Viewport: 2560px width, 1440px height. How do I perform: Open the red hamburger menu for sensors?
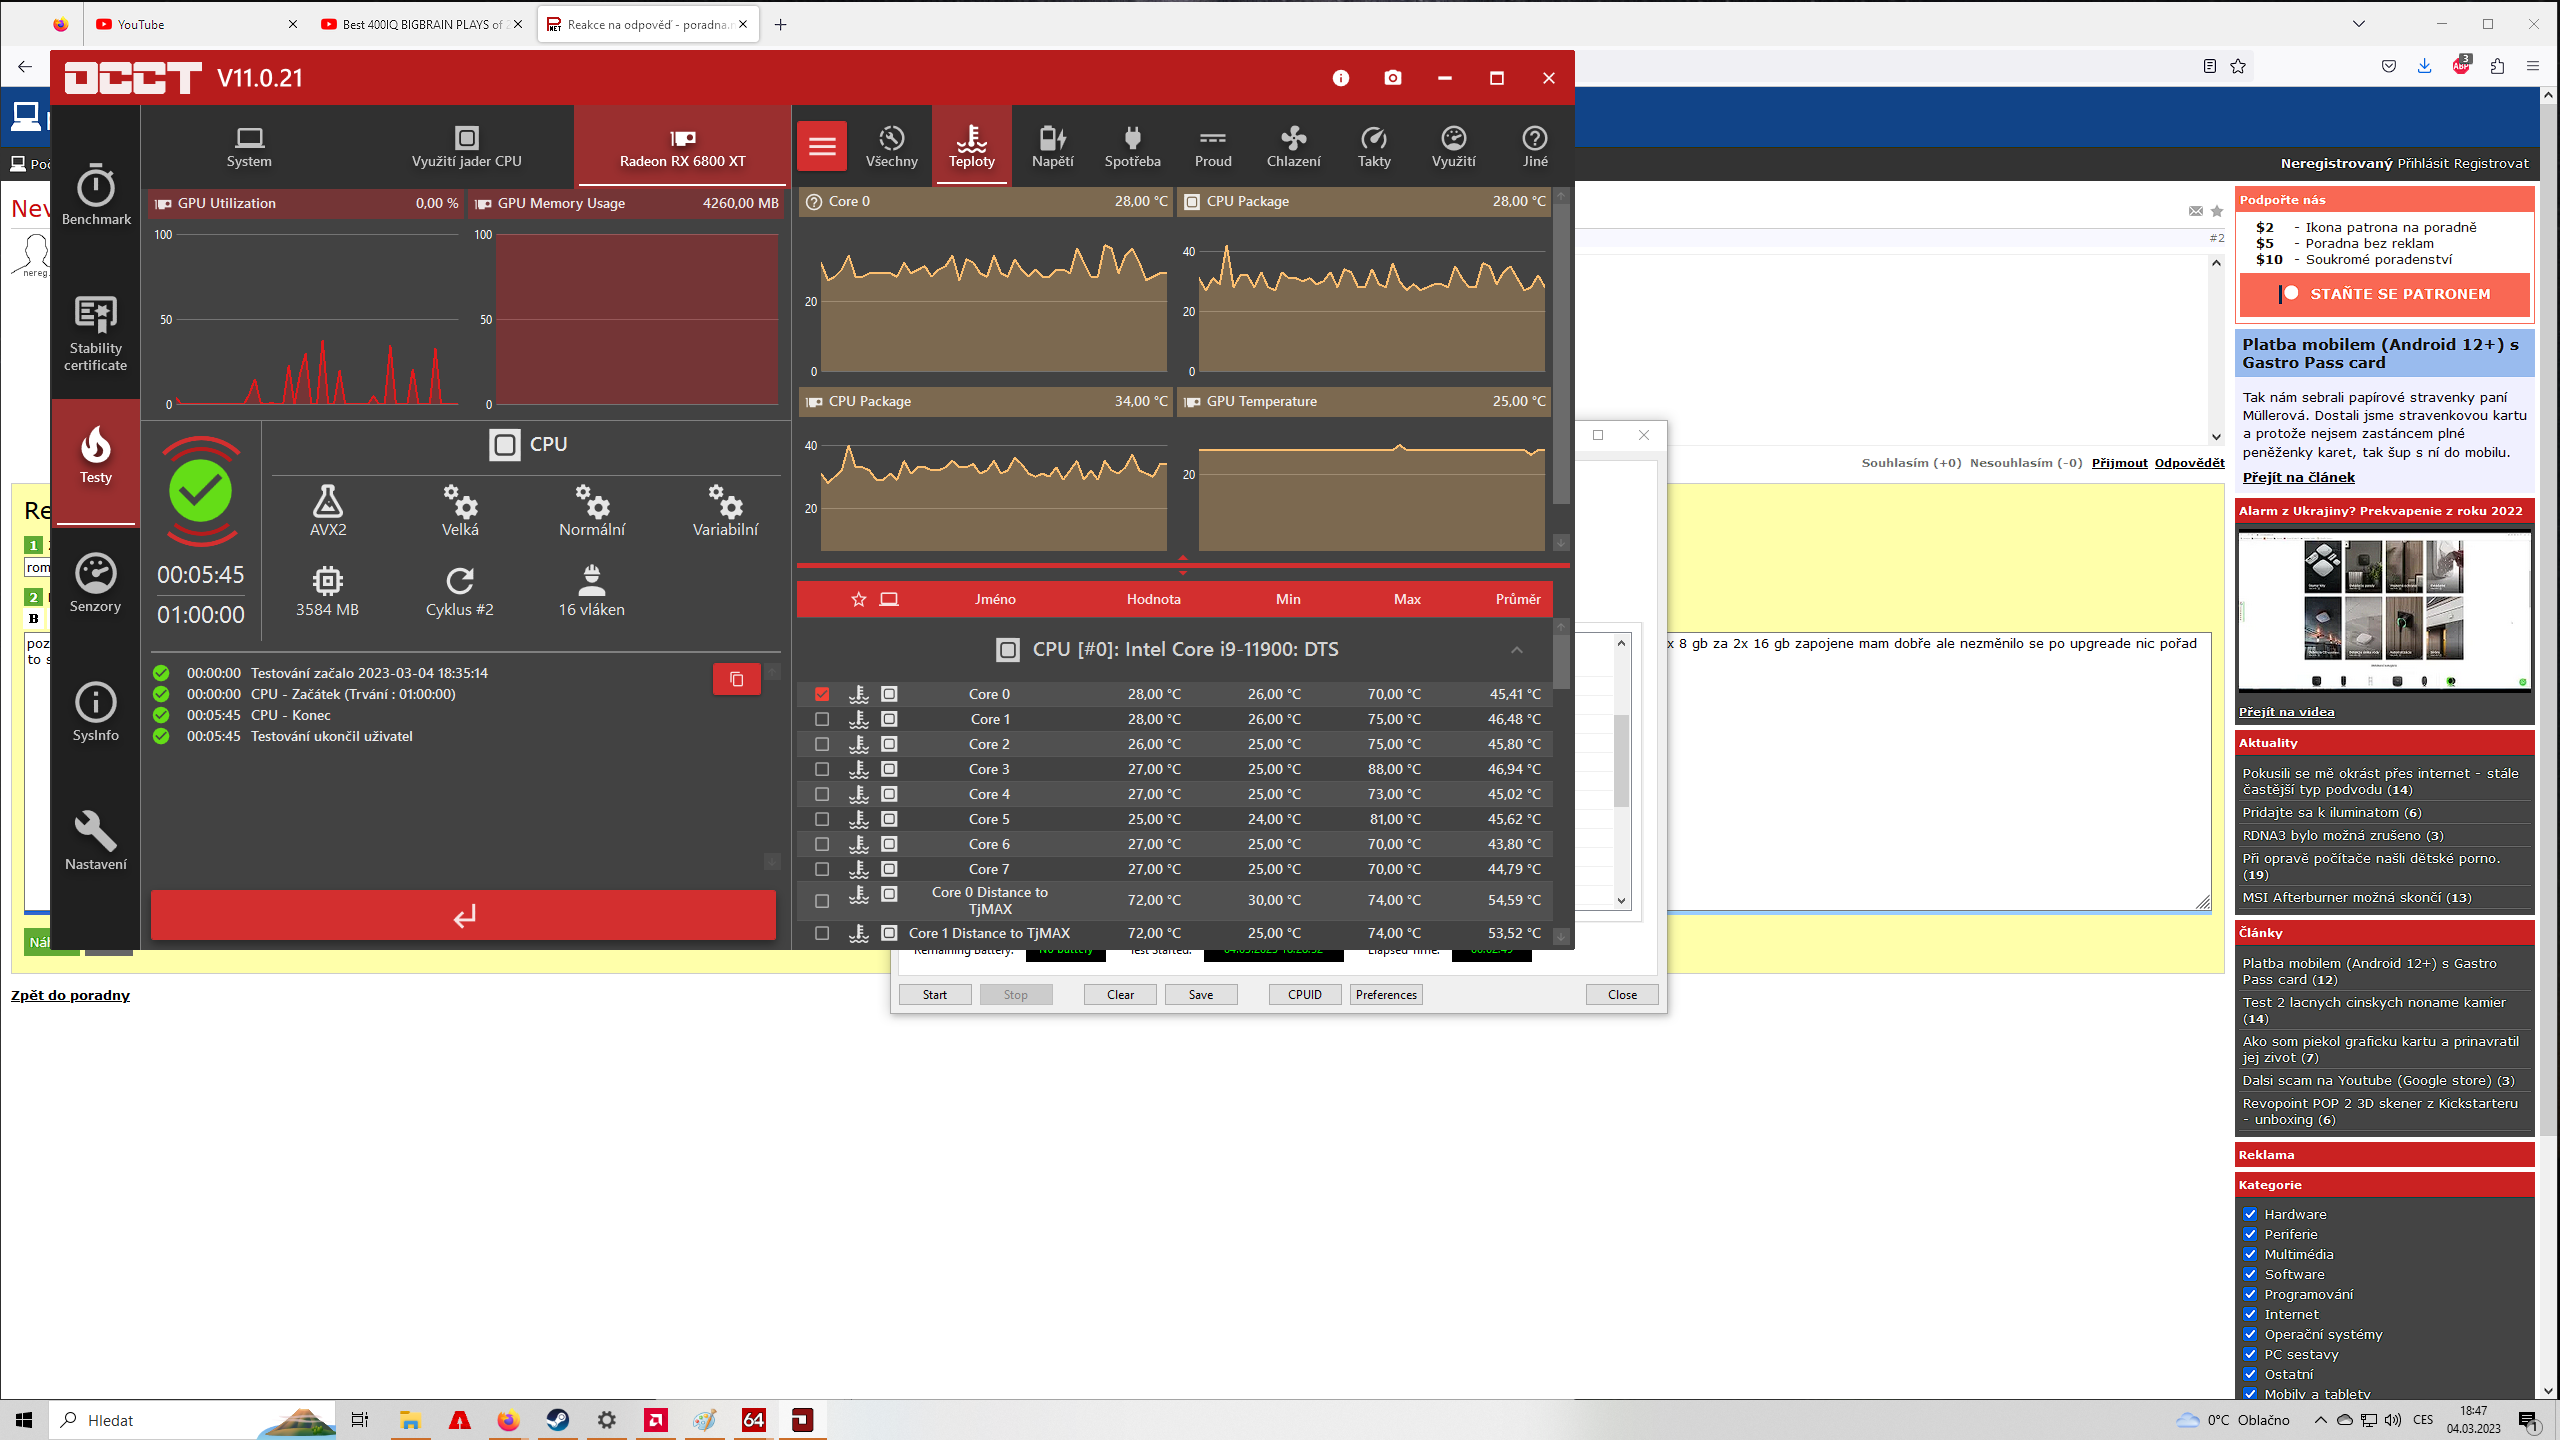pyautogui.click(x=822, y=146)
